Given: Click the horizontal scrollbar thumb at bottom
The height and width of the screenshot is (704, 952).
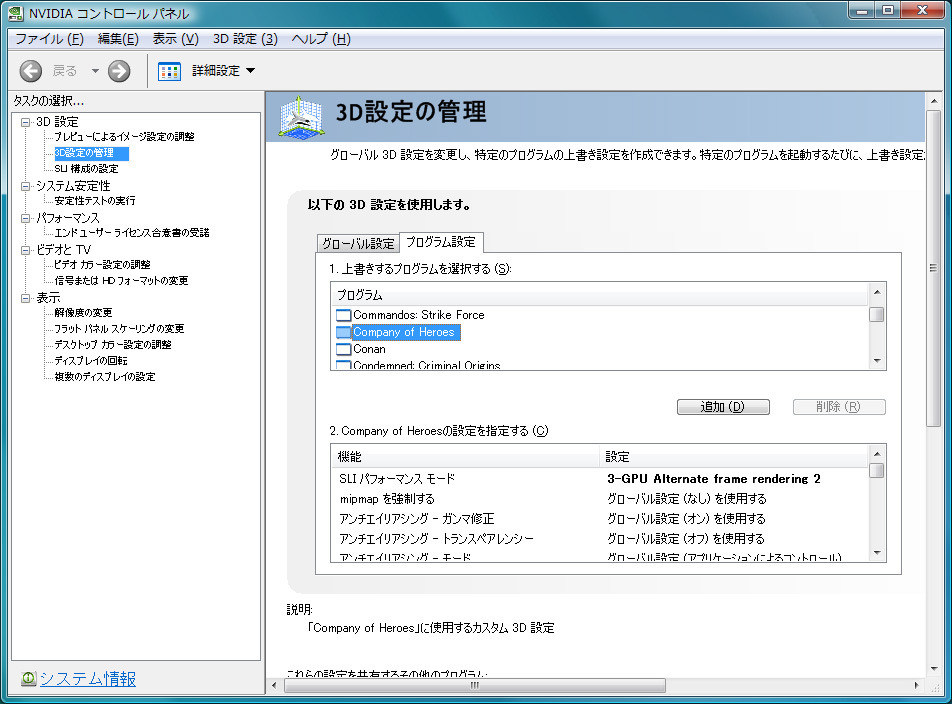Looking at the screenshot, I should (475, 685).
